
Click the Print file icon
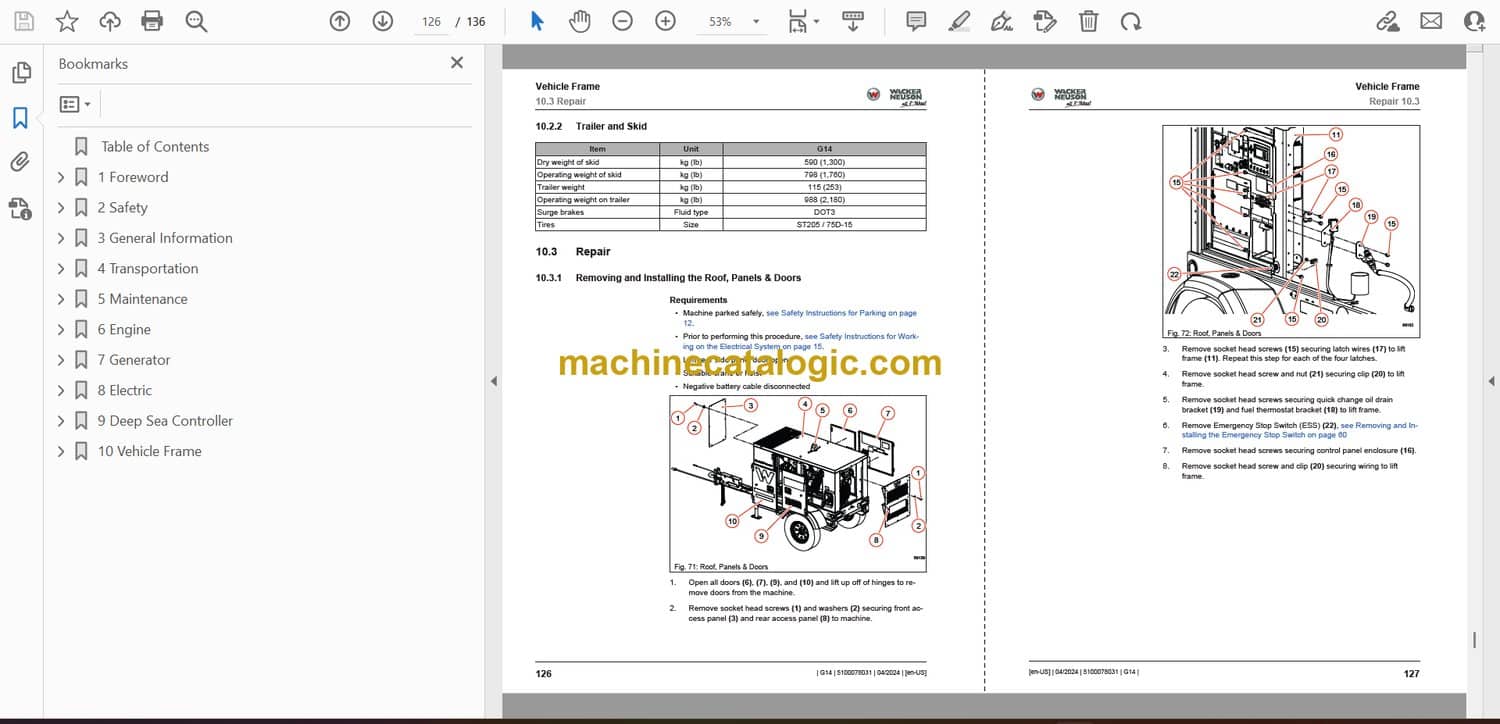[152, 21]
